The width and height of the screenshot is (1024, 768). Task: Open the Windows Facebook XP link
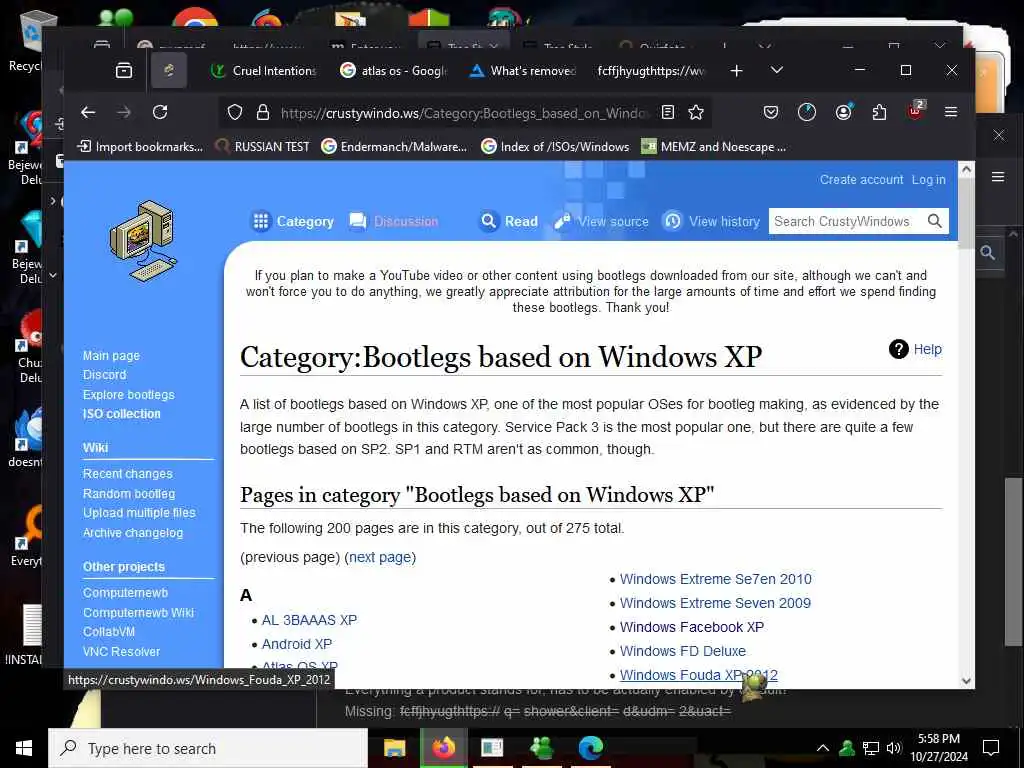coord(692,627)
